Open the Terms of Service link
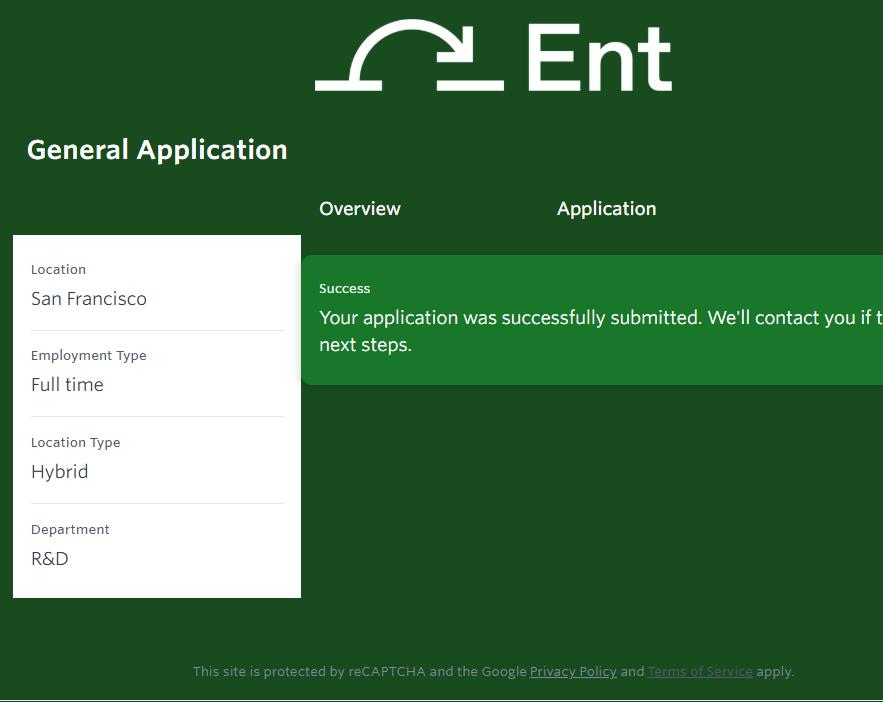 click(700, 672)
